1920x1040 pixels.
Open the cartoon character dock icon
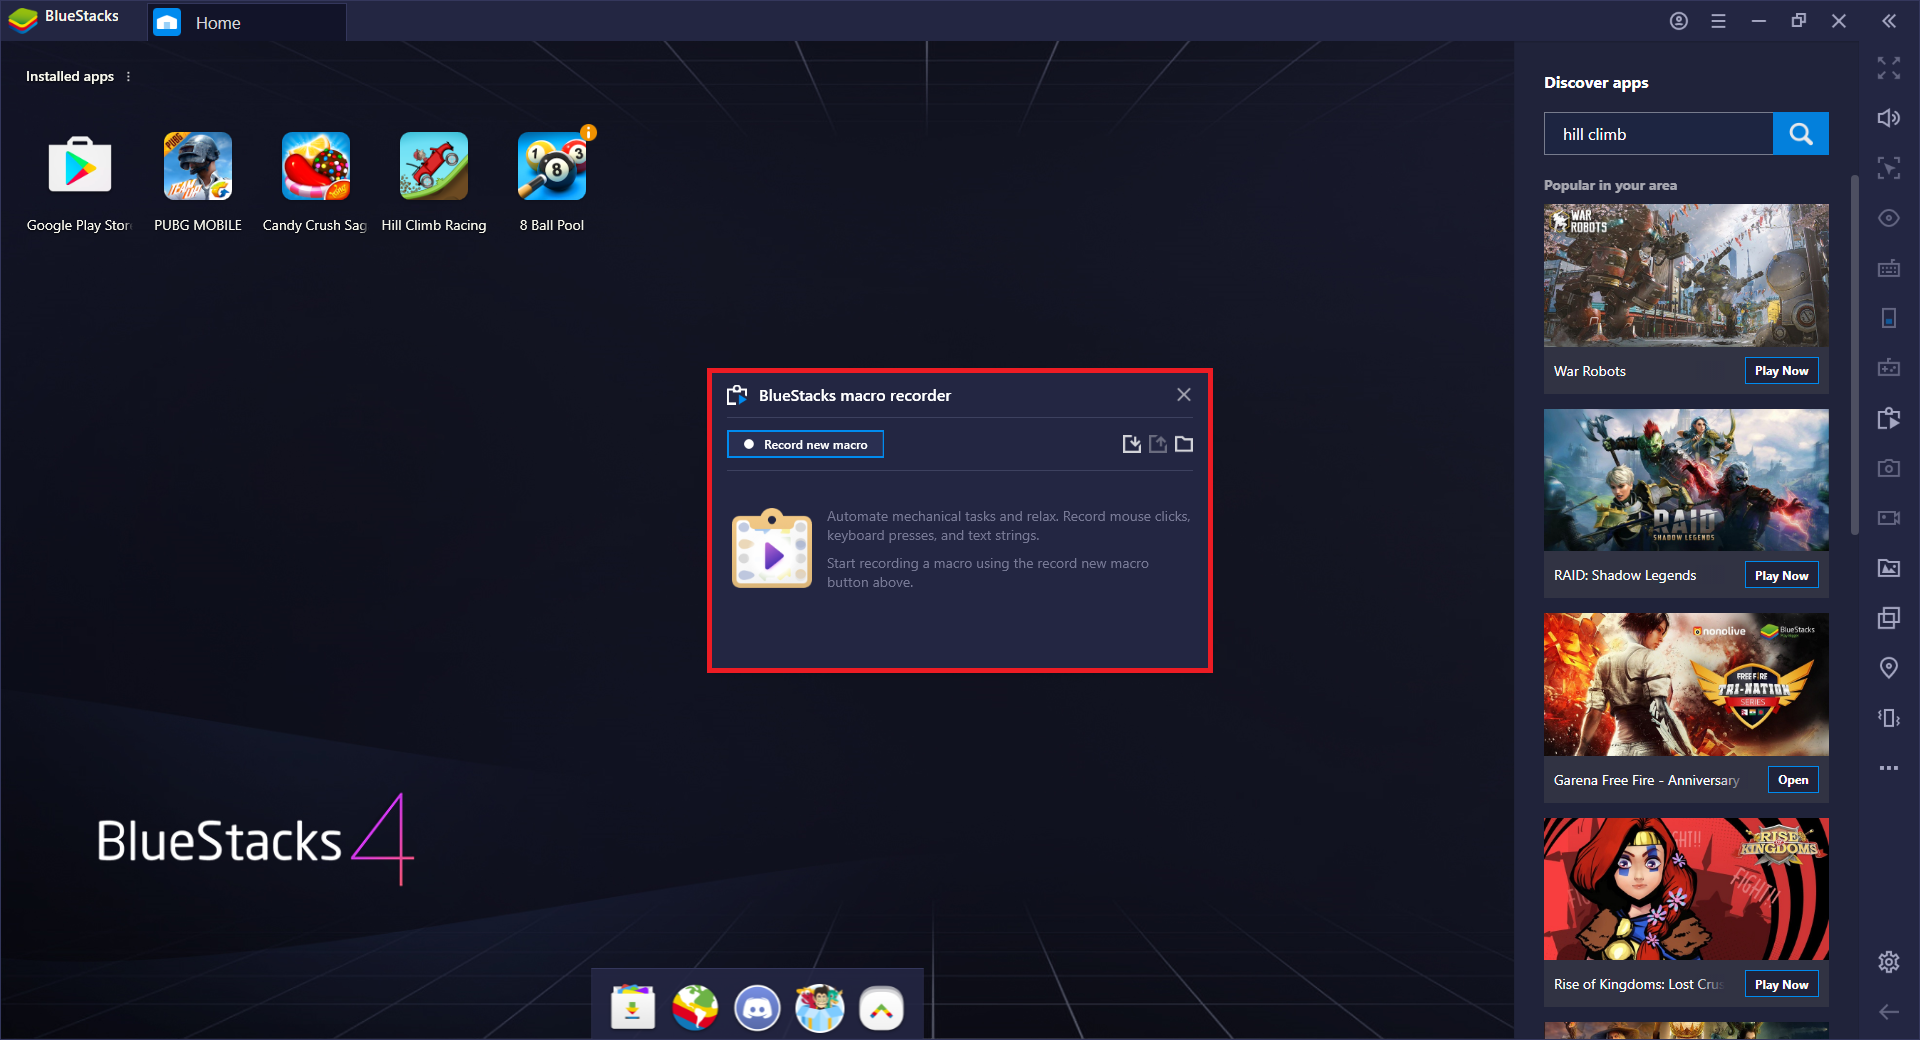[819, 1008]
